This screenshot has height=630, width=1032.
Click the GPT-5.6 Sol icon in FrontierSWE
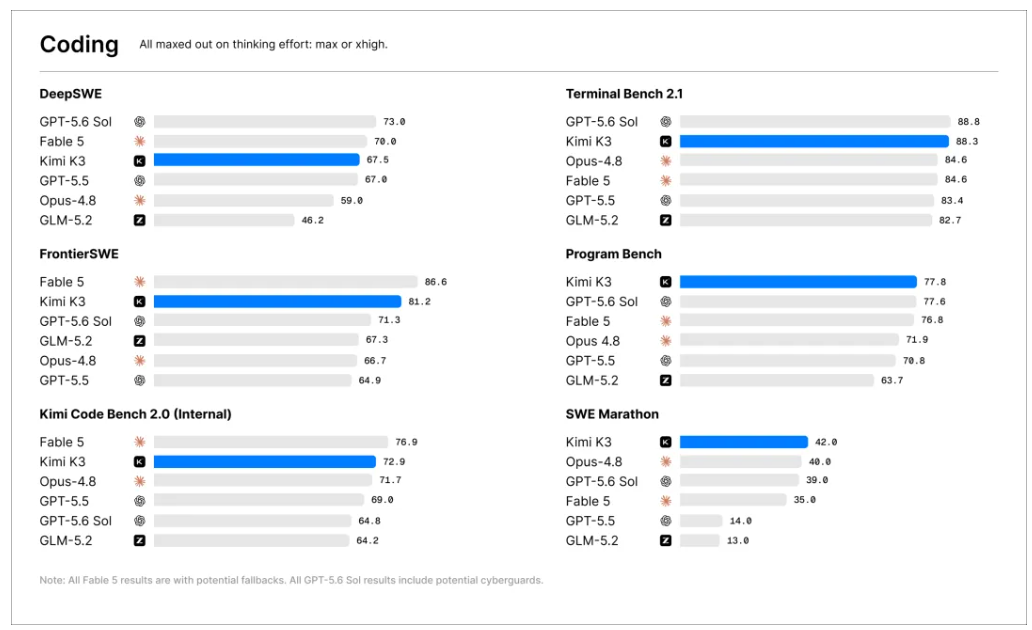point(140,321)
